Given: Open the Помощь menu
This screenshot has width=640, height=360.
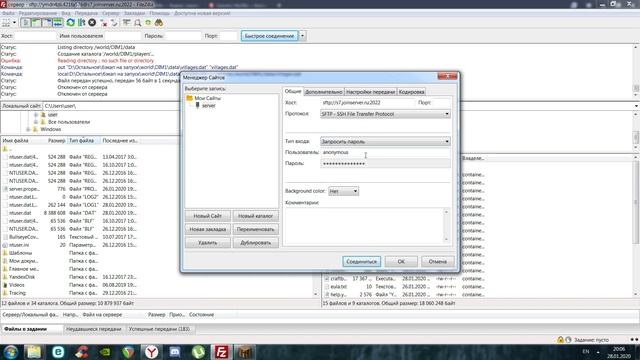Looking at the screenshot, I should coord(159,13).
